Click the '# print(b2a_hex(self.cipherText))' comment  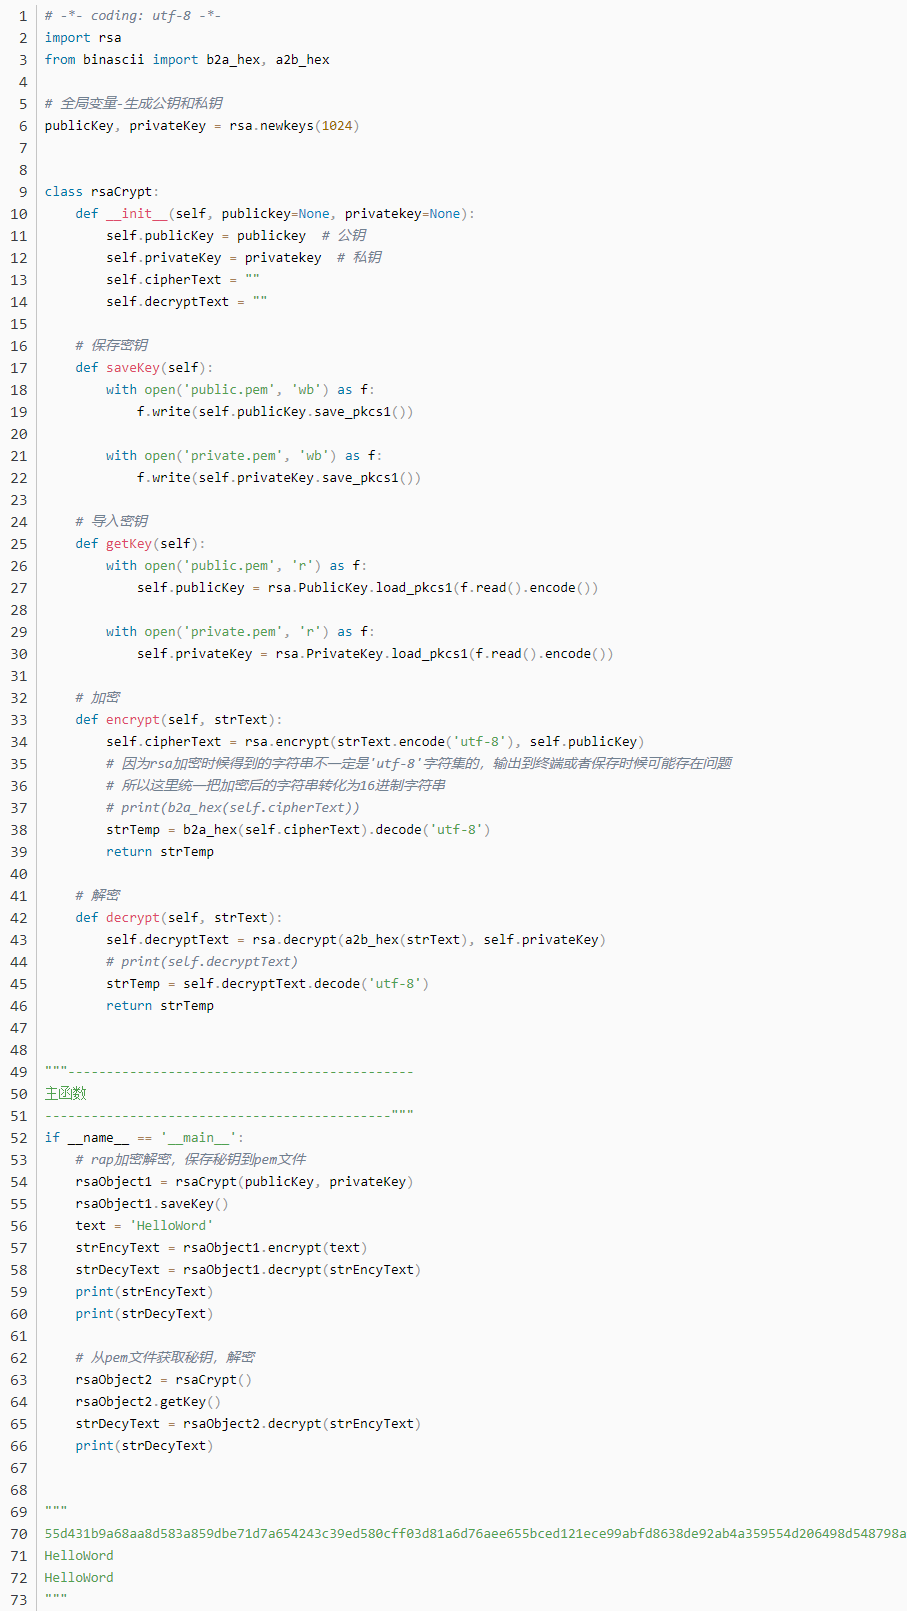(233, 808)
